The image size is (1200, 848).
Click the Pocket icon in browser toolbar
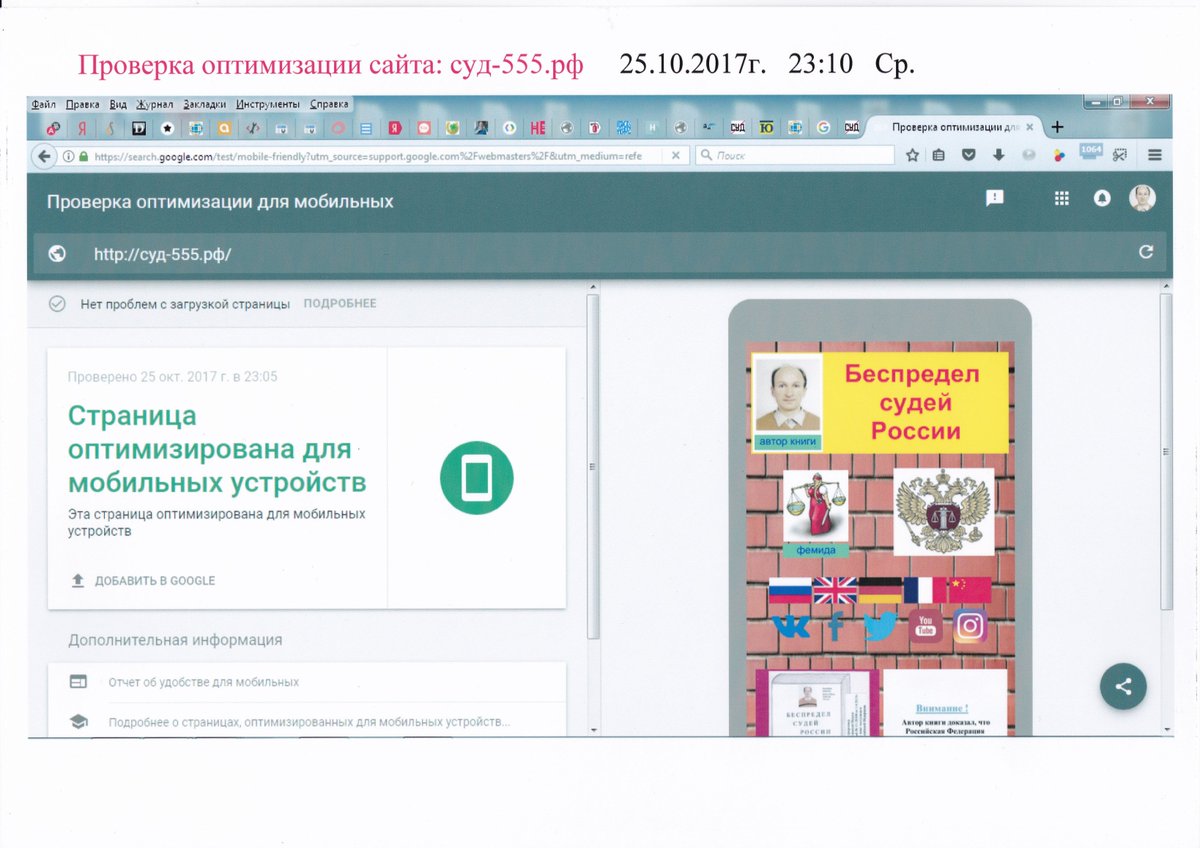click(969, 155)
